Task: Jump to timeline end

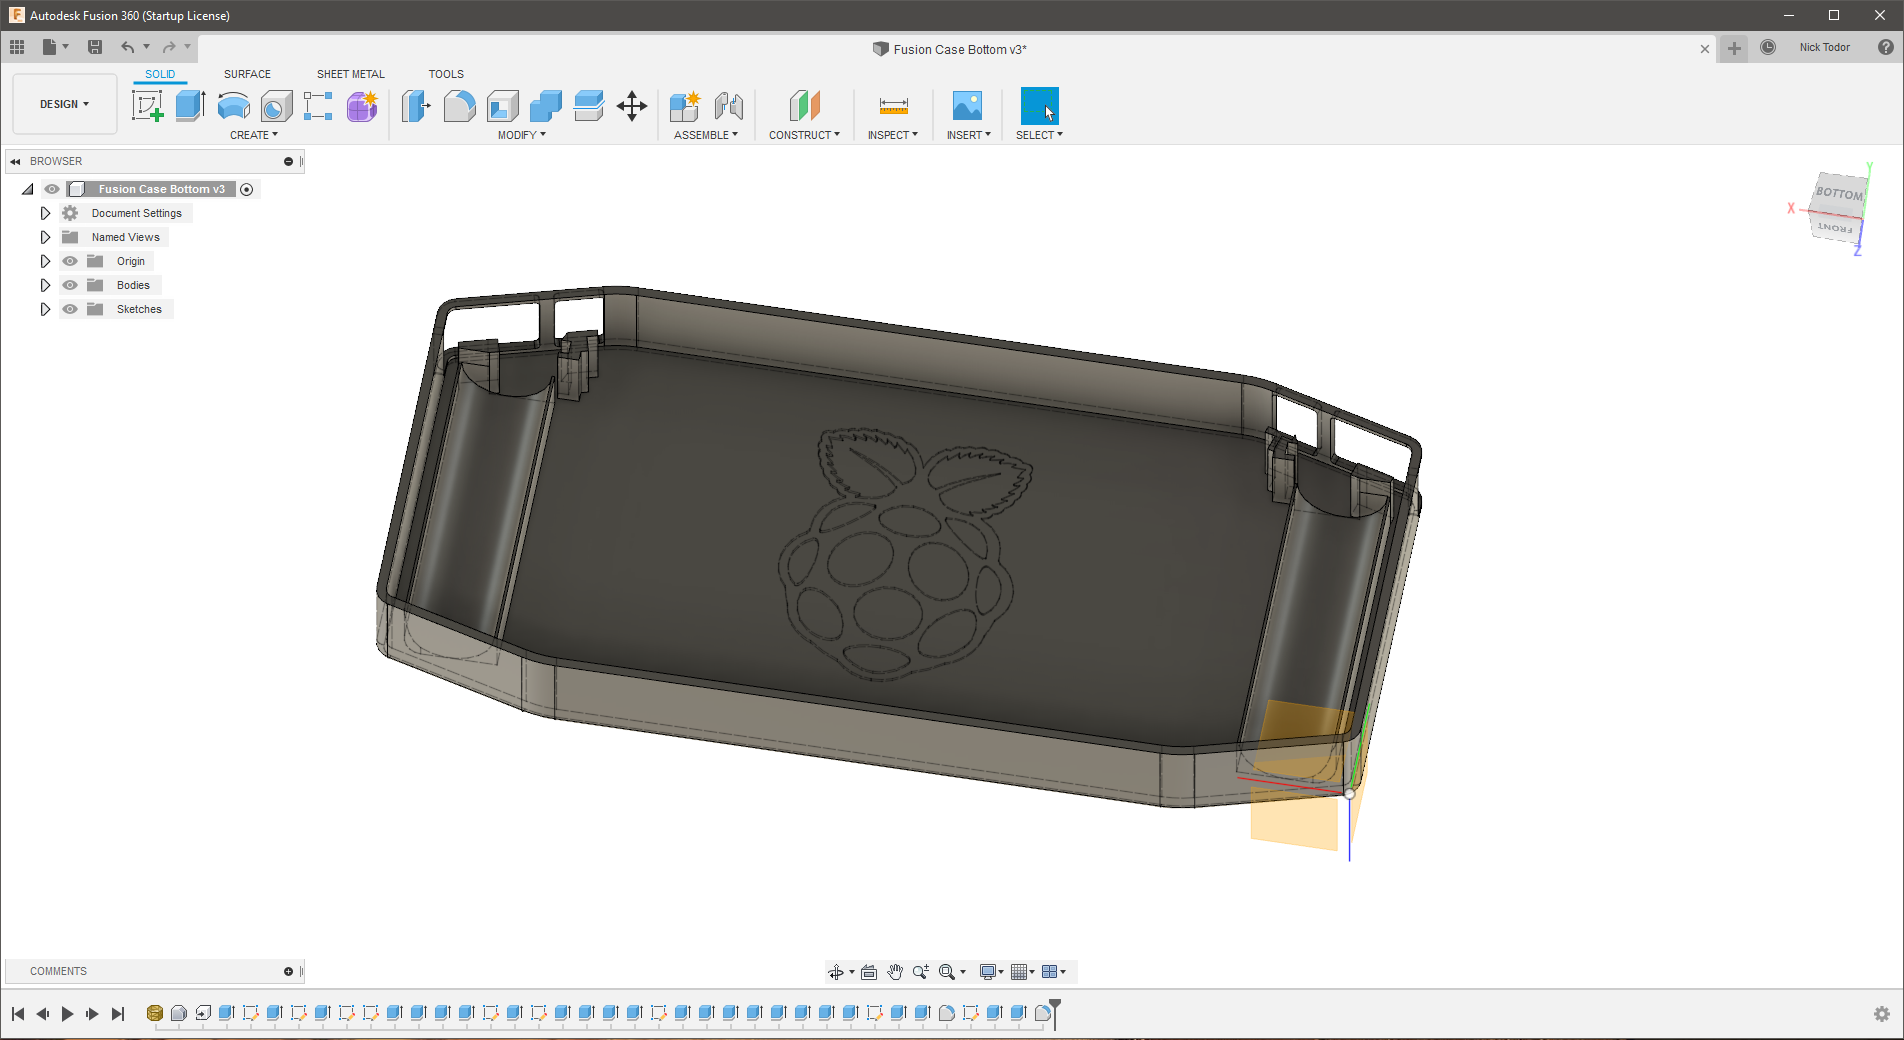Action: 118,1014
